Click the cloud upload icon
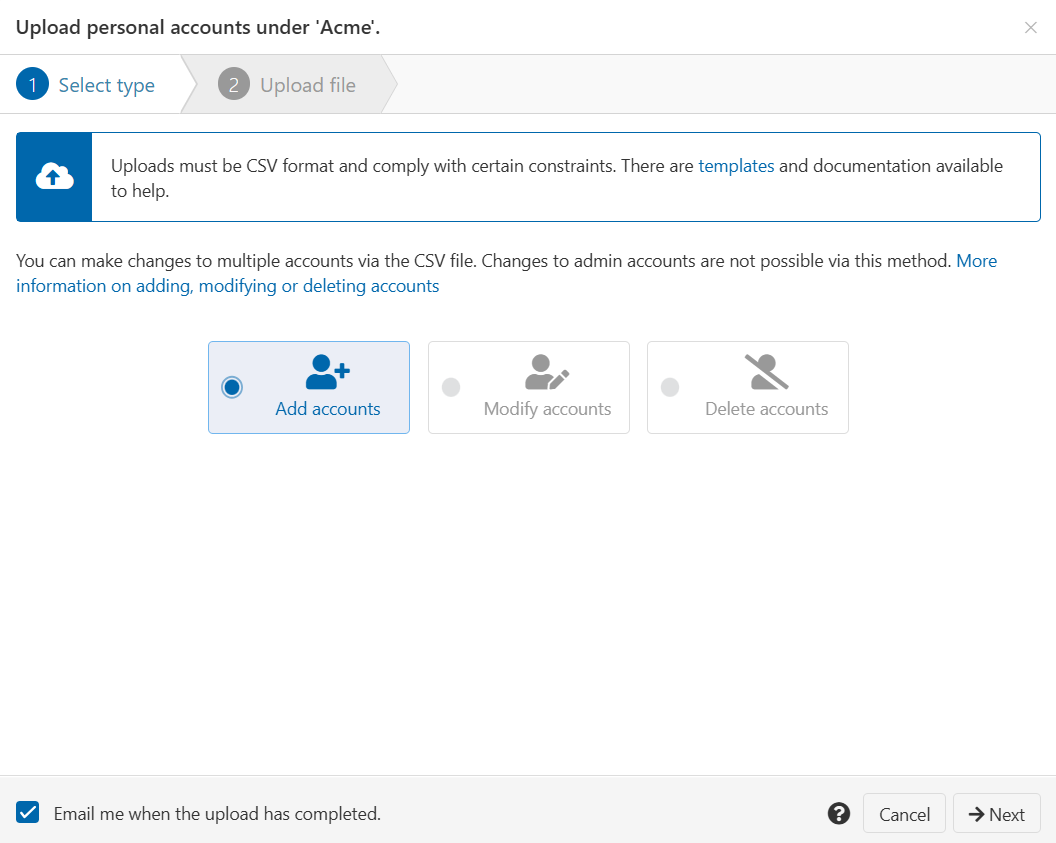 (54, 177)
